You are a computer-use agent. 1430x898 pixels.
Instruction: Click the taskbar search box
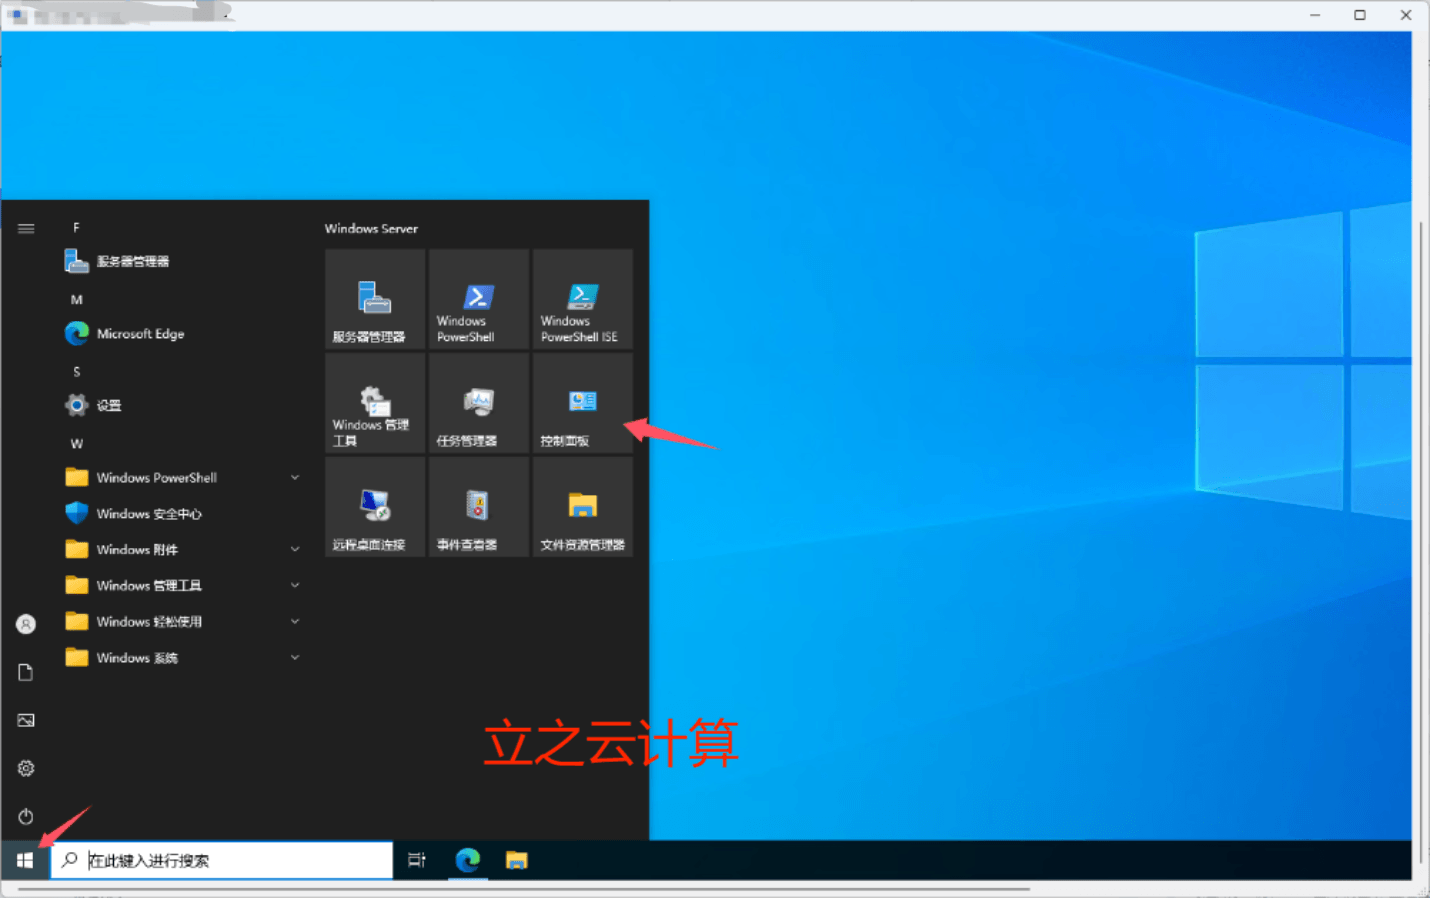tap(222, 860)
